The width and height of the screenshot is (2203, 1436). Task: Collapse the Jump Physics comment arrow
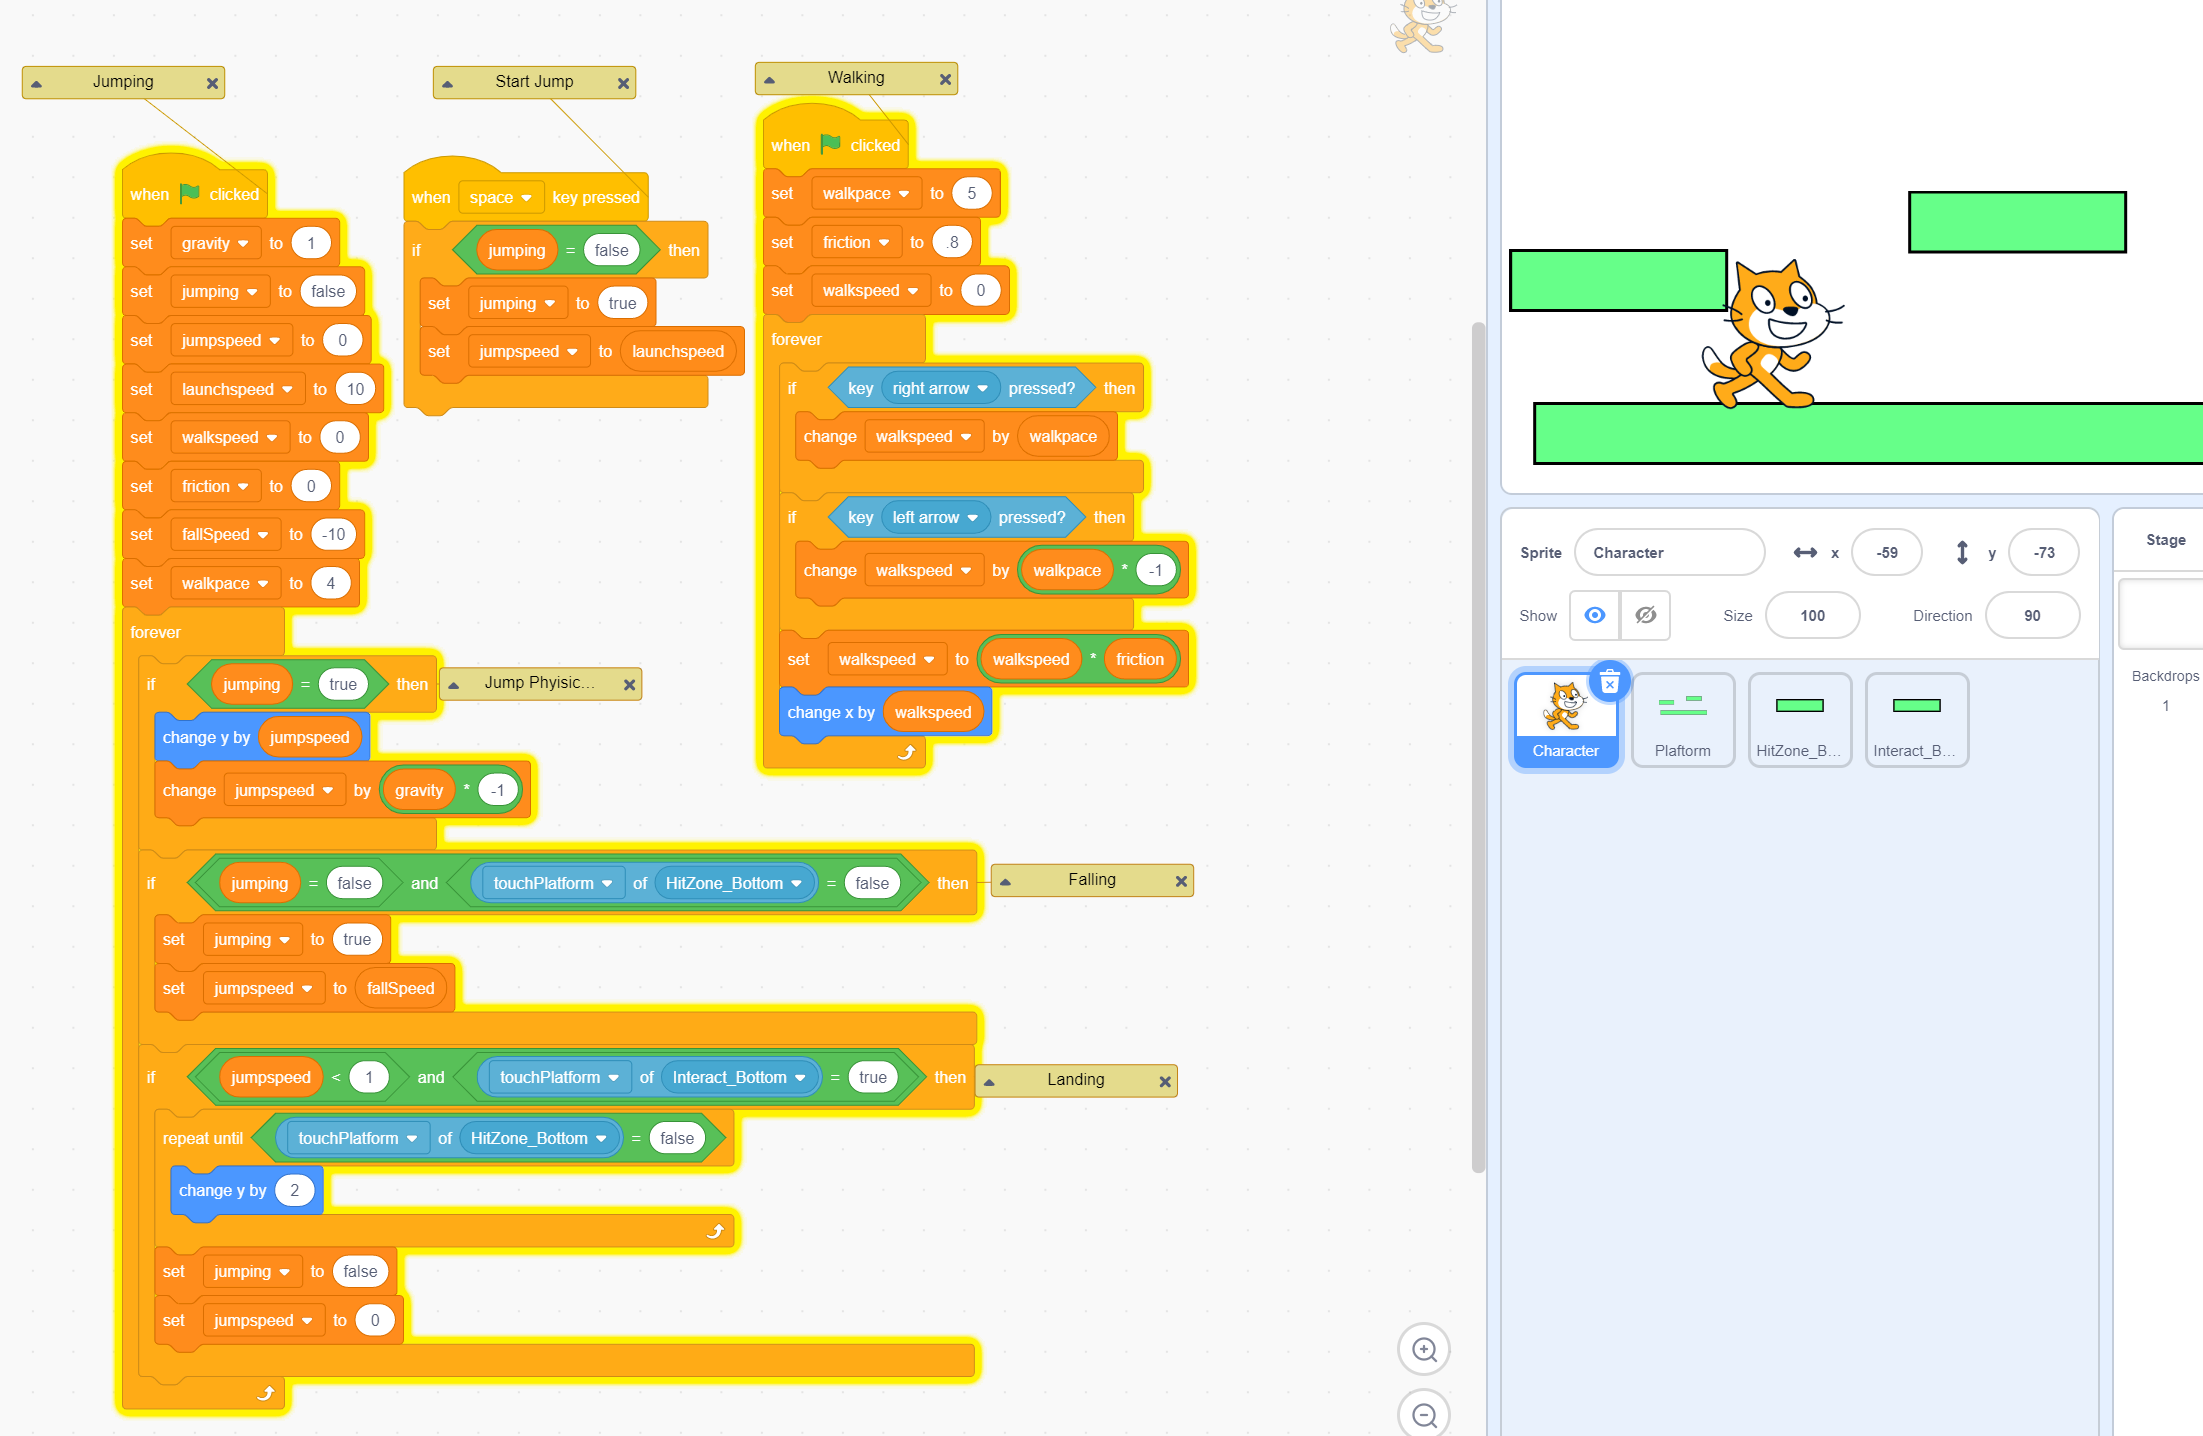tap(454, 685)
